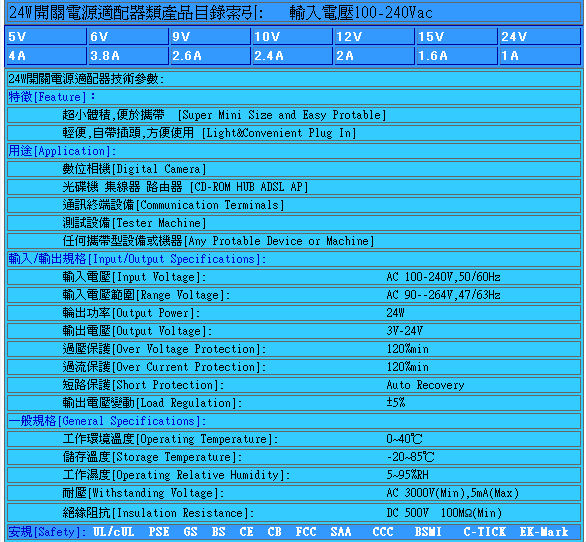Click the 4A current cell
Image resolution: width=586 pixels, height=542 pixels.
point(46,56)
